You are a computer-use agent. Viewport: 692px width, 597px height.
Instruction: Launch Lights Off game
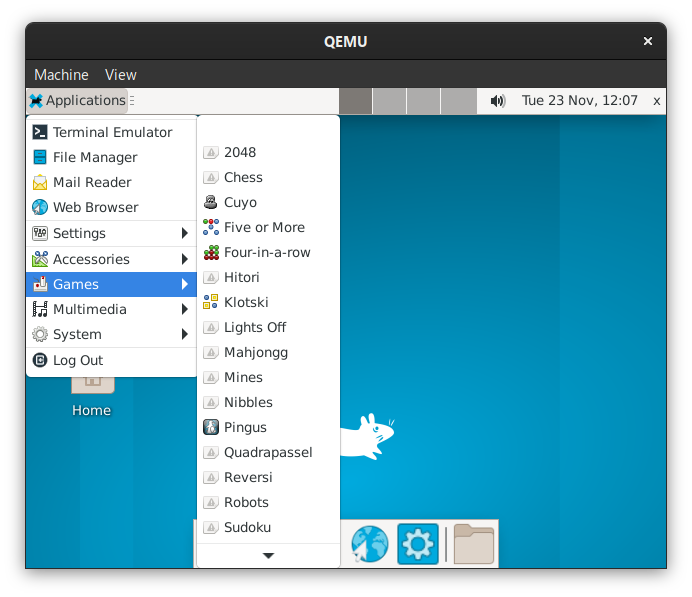(x=268, y=327)
